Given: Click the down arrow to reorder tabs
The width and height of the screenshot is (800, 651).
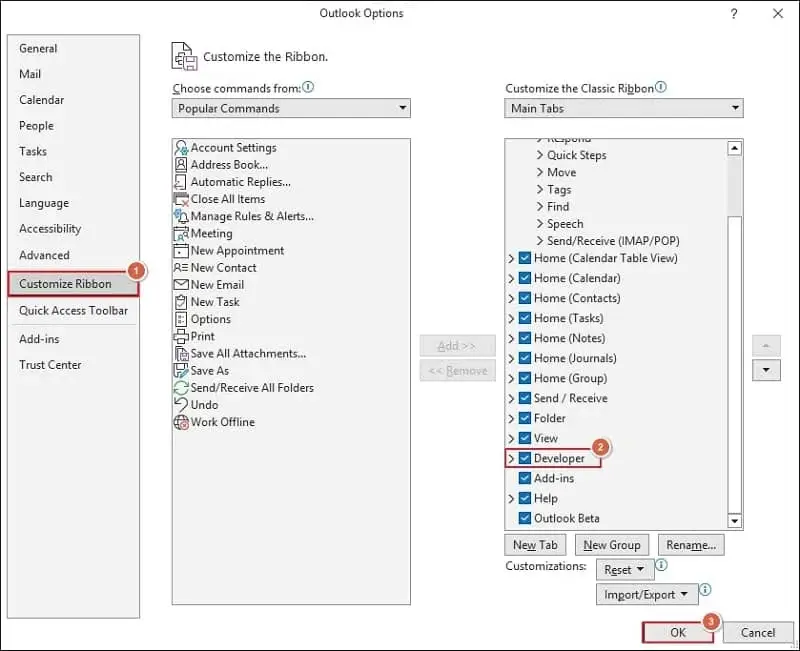Looking at the screenshot, I should pos(766,369).
